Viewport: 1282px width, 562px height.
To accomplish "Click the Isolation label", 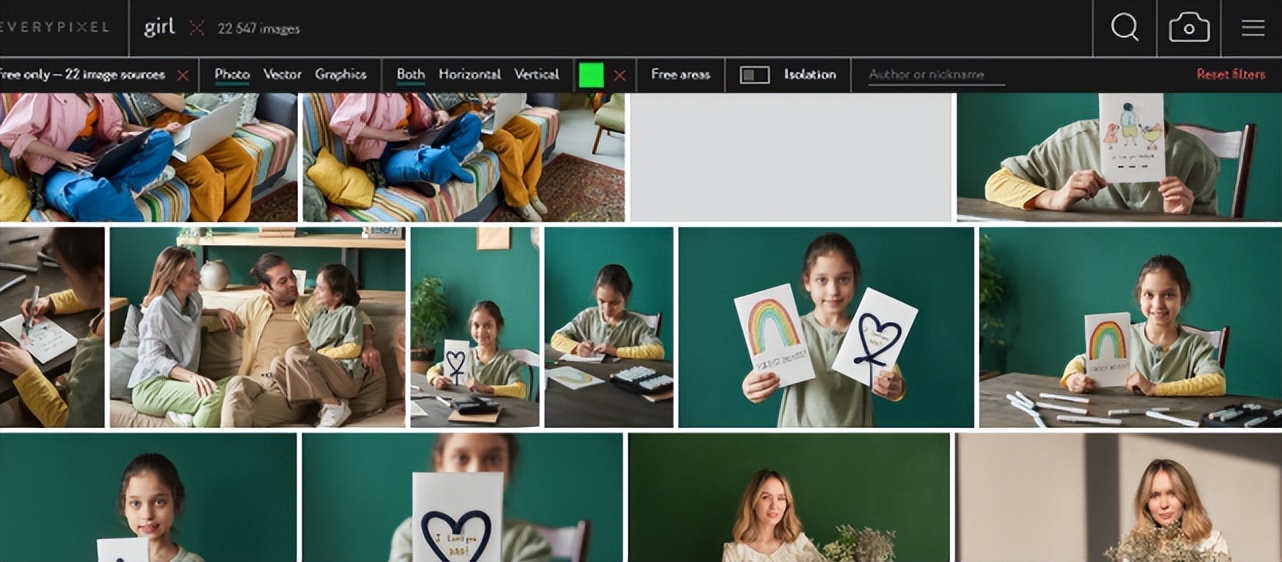I will tap(810, 75).
